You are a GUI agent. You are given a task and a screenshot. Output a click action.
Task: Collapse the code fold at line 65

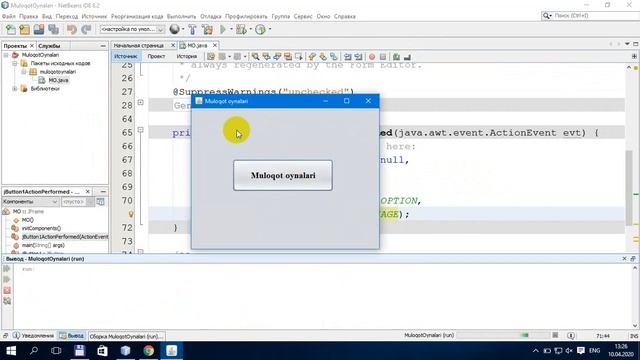140,130
